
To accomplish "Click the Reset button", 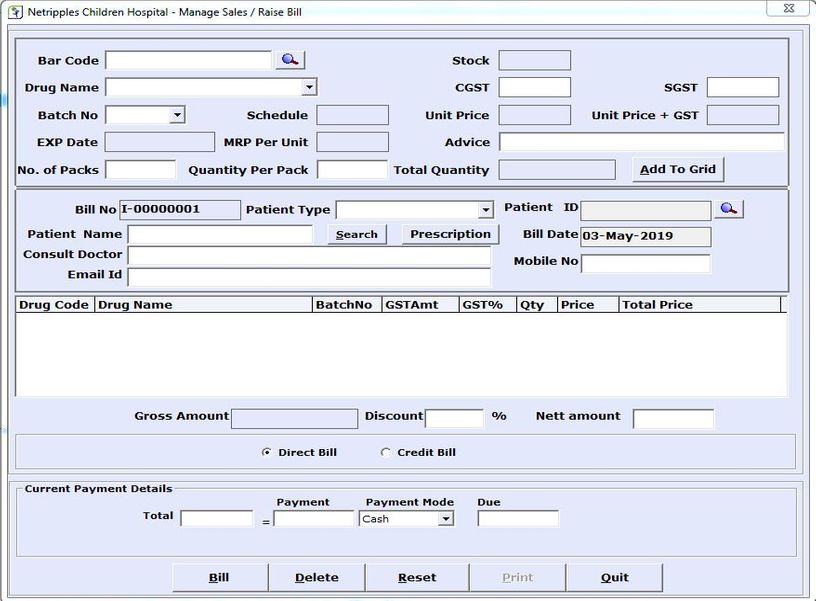I will pyautogui.click(x=417, y=578).
